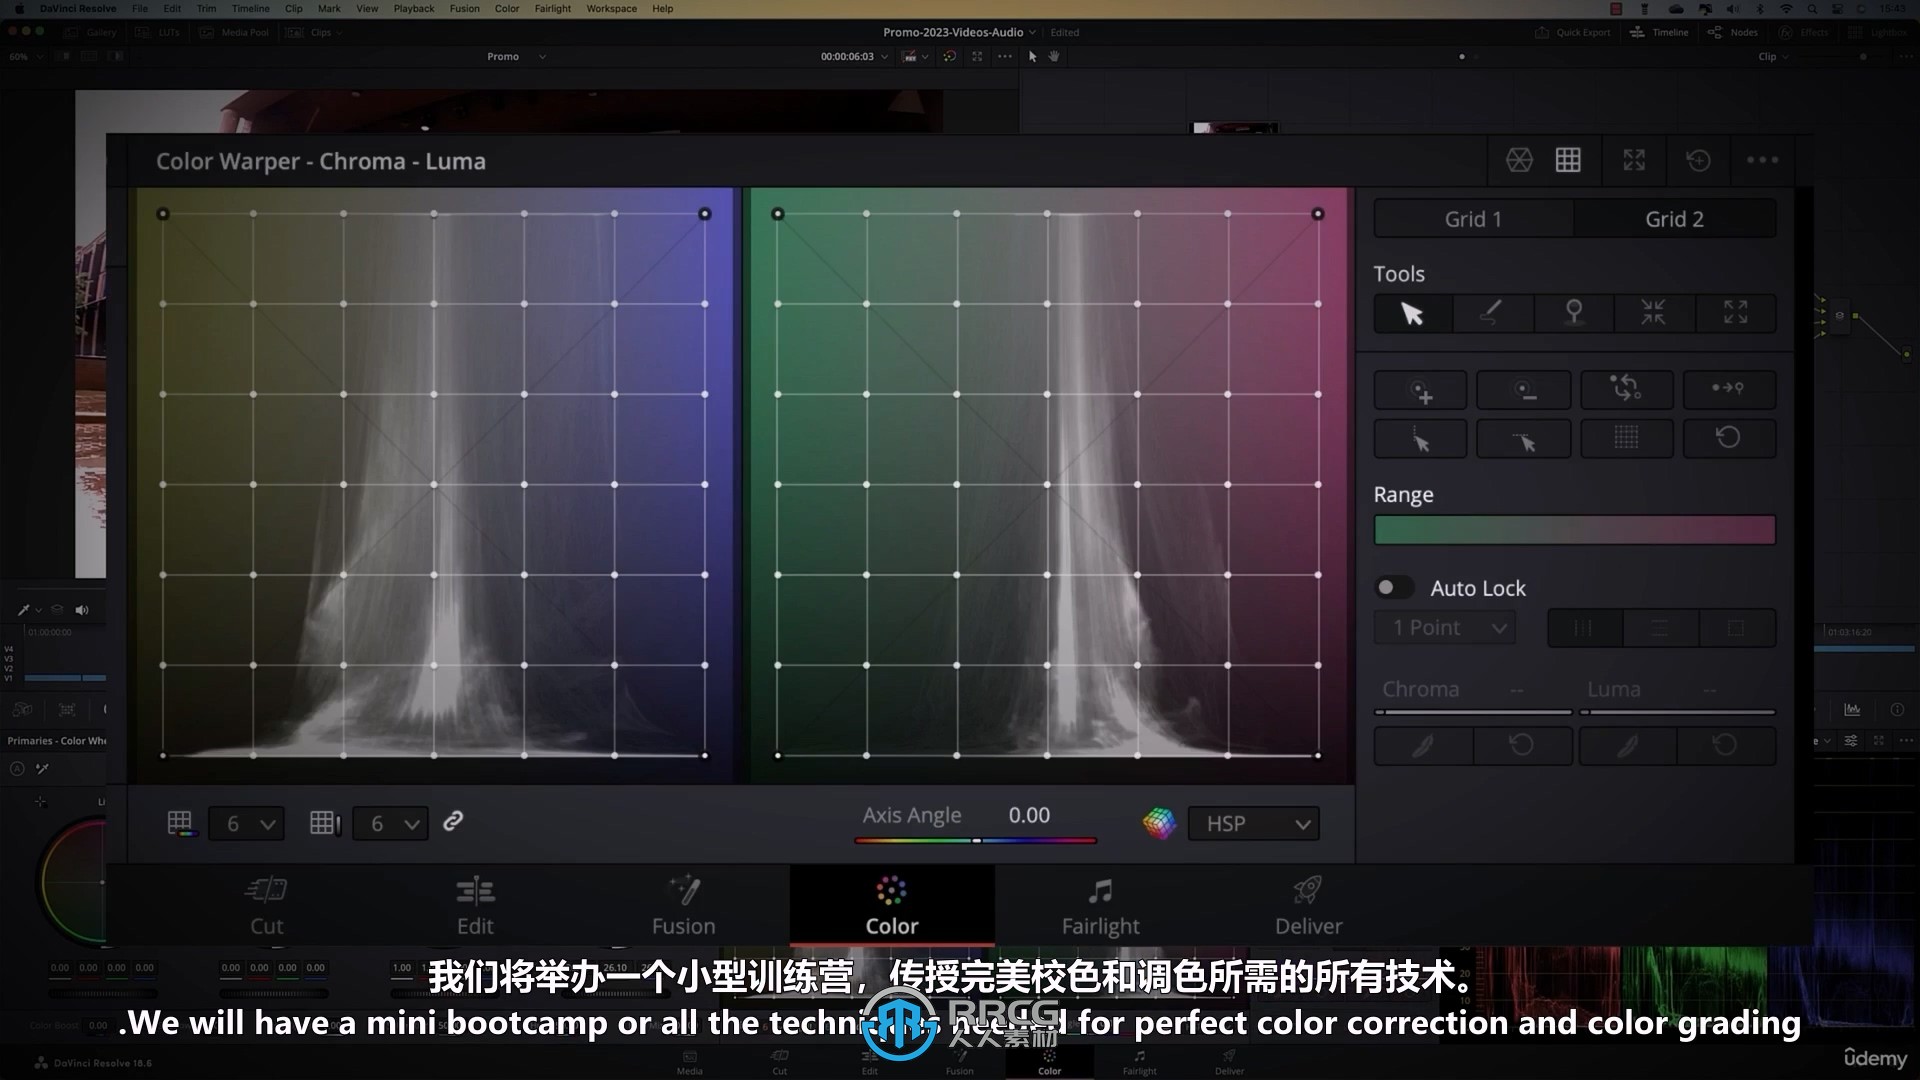Click the Nodes button in top toolbar
Image resolution: width=1920 pixels, height=1080 pixels.
pos(1733,32)
